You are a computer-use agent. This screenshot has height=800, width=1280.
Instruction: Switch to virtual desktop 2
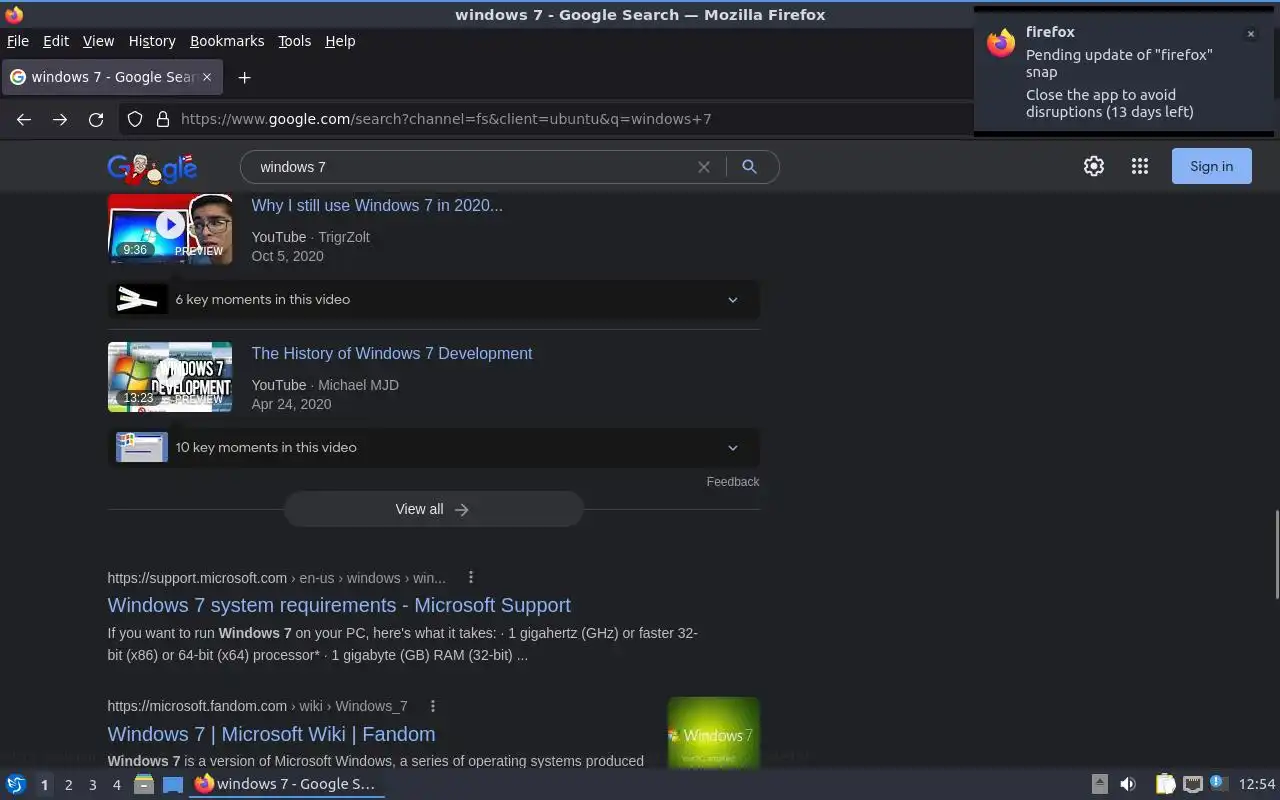click(68, 785)
